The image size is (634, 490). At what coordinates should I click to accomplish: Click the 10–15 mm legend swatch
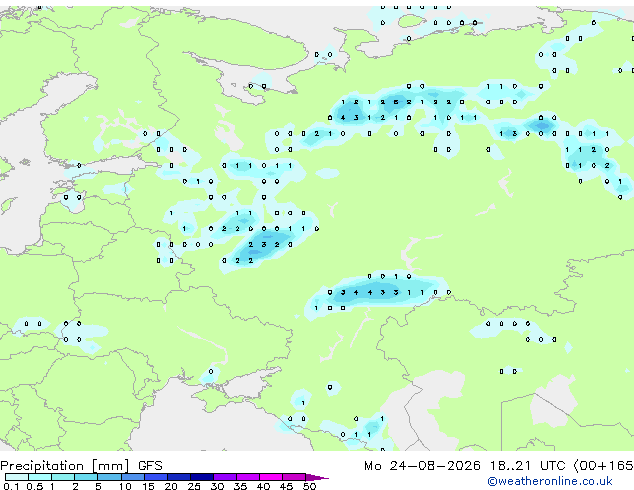[133, 477]
